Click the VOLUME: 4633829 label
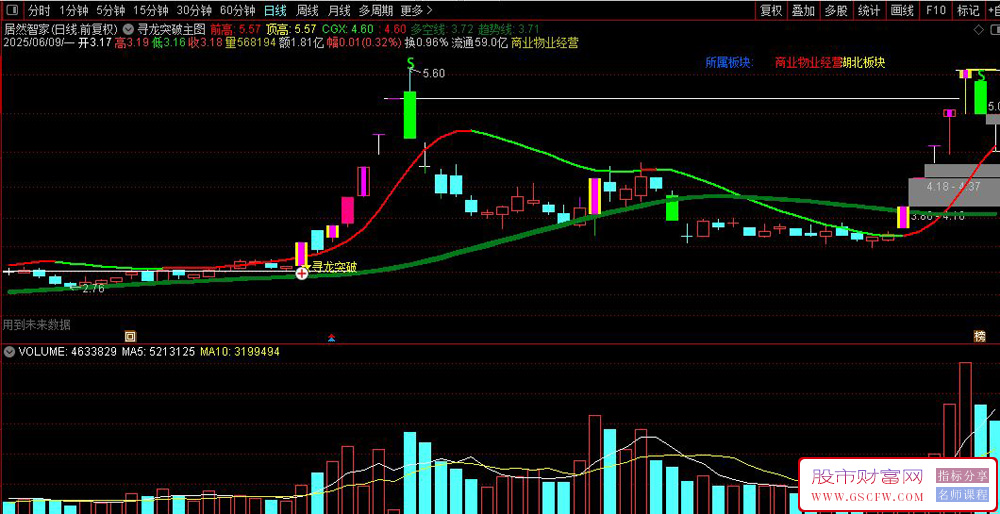This screenshot has height=514, width=1000. pos(66,351)
